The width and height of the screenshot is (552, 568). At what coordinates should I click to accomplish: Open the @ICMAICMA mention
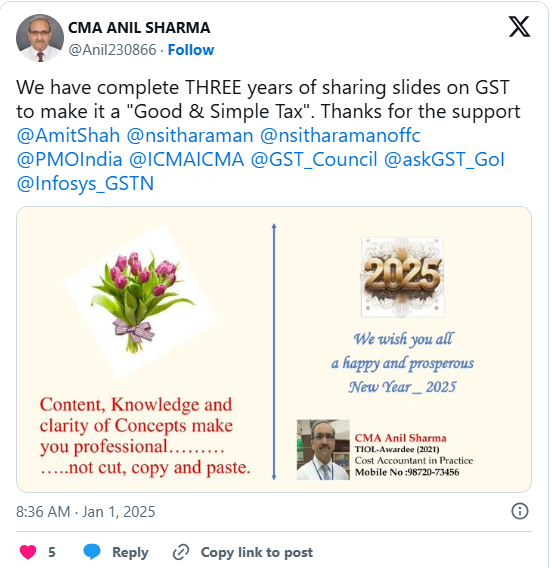(187, 159)
